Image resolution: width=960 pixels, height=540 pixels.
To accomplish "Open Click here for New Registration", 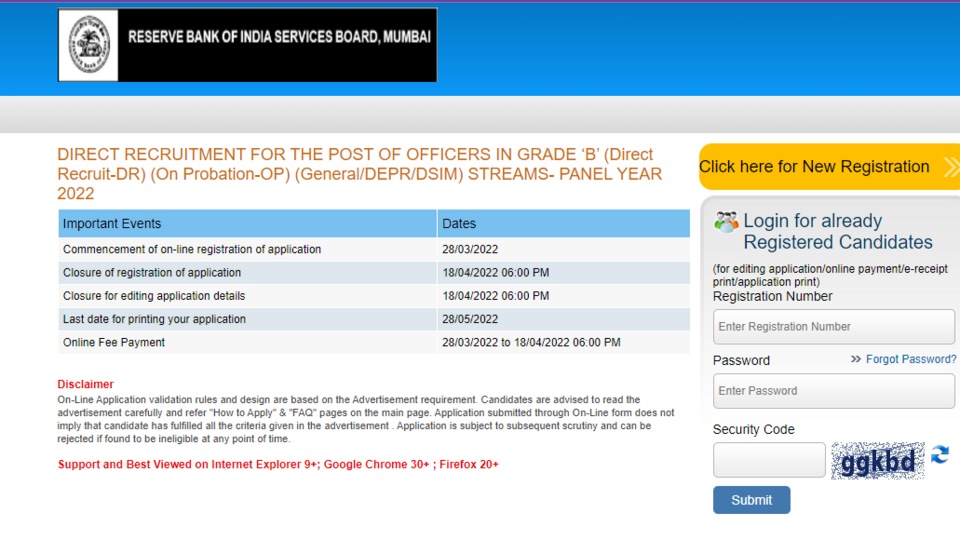I will [x=829, y=167].
